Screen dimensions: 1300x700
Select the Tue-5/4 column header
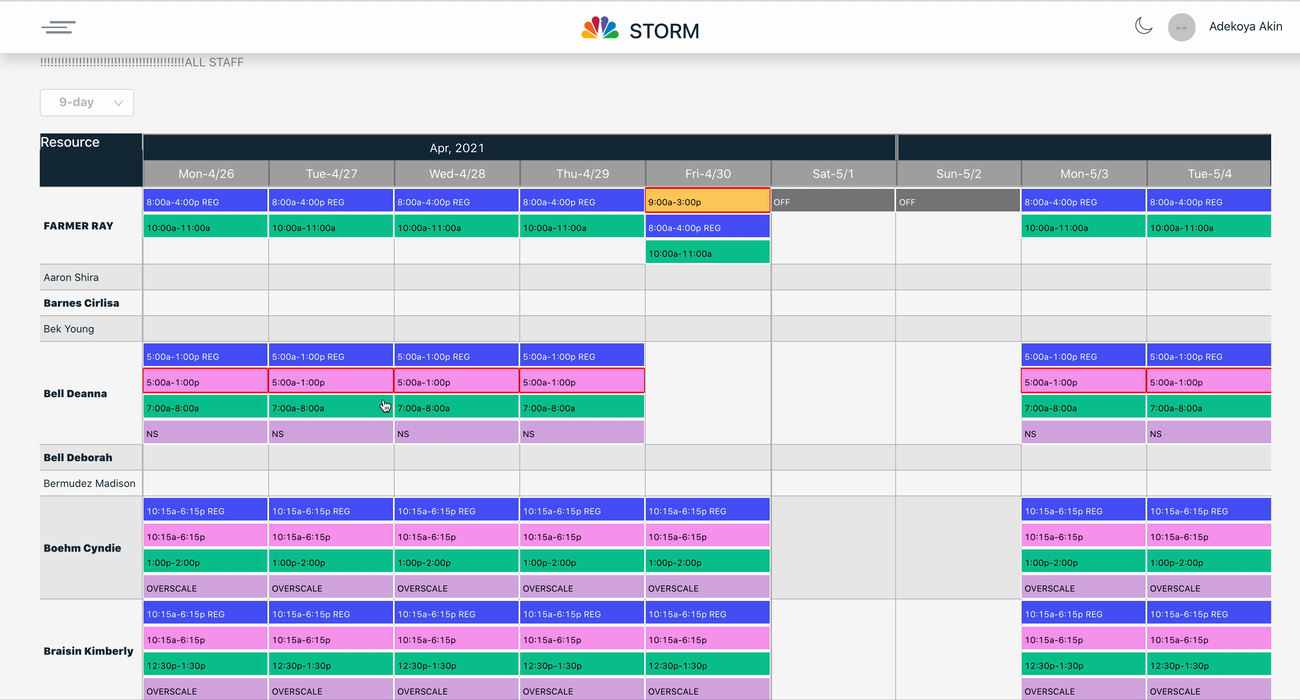1209,173
